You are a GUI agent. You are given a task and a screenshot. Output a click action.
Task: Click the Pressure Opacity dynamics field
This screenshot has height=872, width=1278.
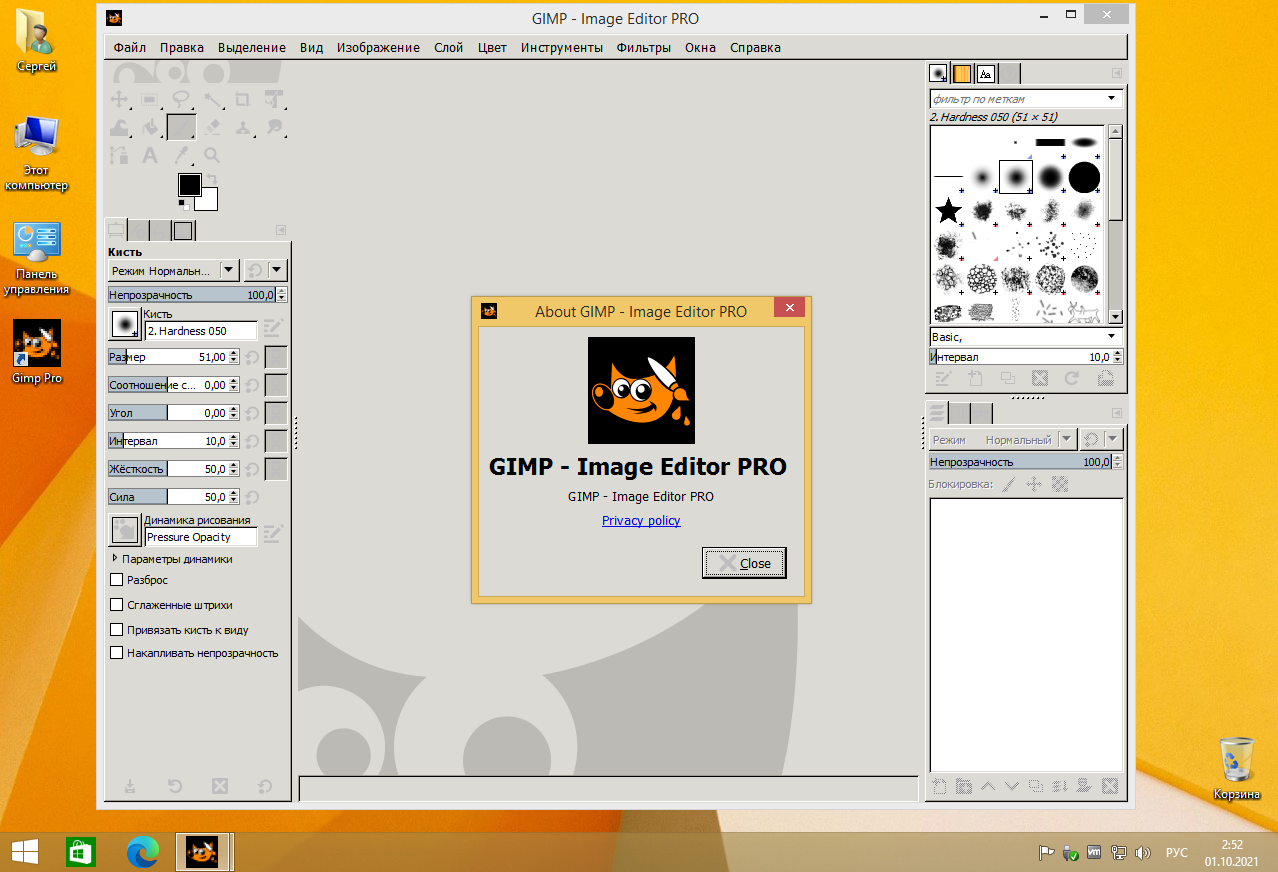click(x=201, y=537)
